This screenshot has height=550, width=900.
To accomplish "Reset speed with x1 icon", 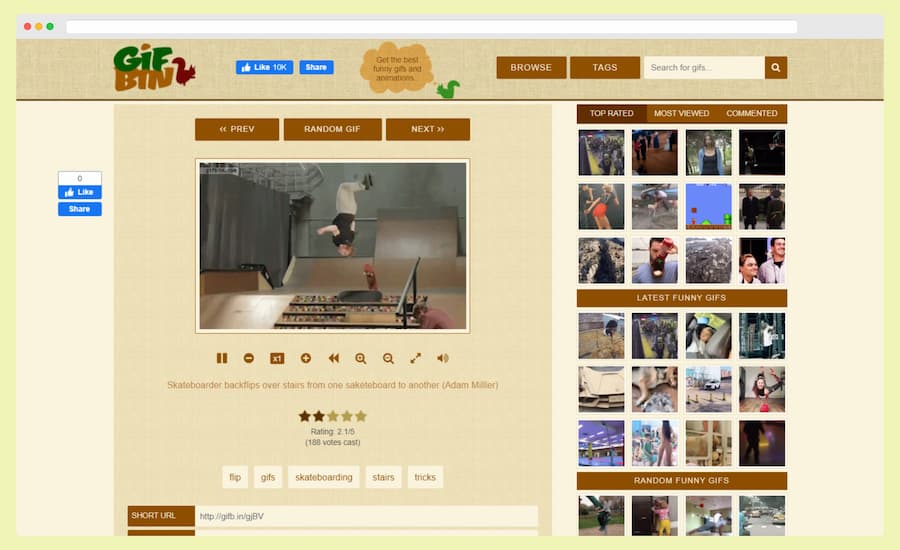I will point(277,358).
